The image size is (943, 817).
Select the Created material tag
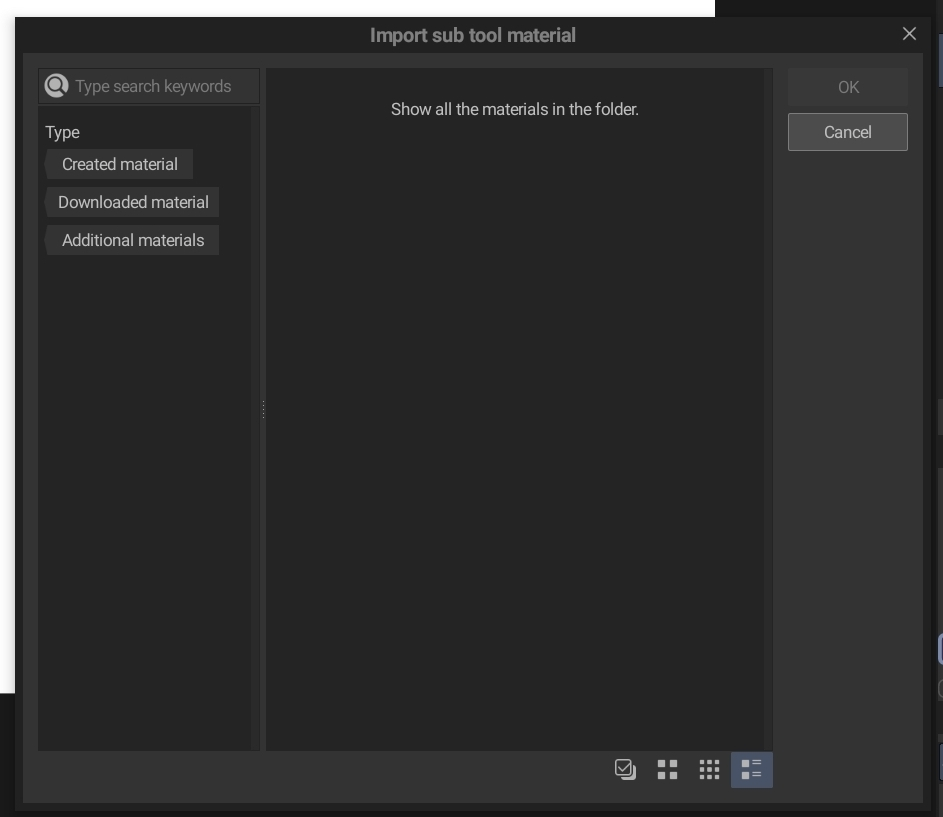tap(119, 164)
